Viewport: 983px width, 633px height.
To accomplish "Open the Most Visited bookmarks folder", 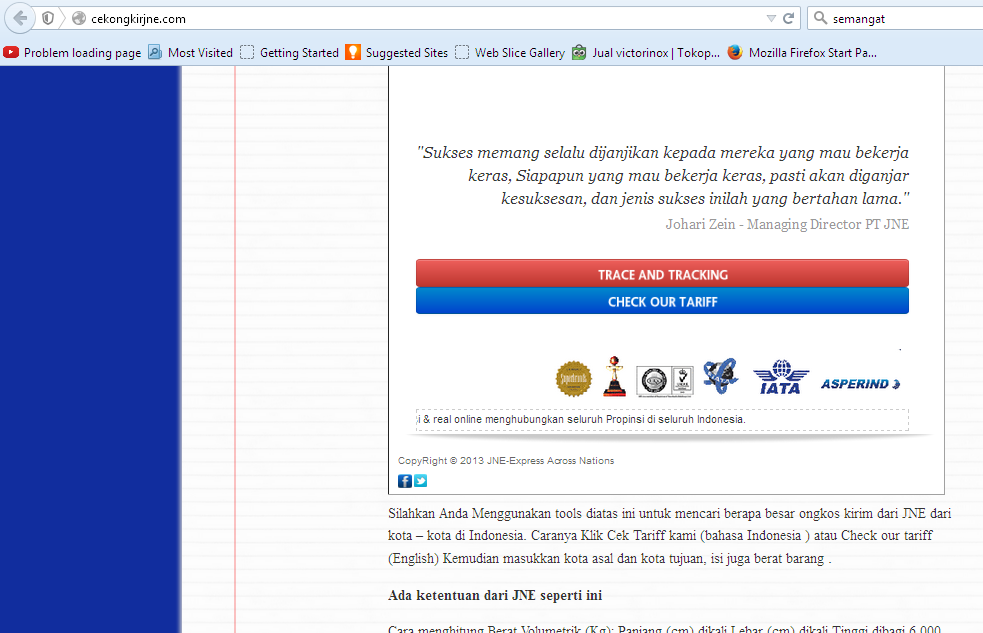I will (x=191, y=53).
